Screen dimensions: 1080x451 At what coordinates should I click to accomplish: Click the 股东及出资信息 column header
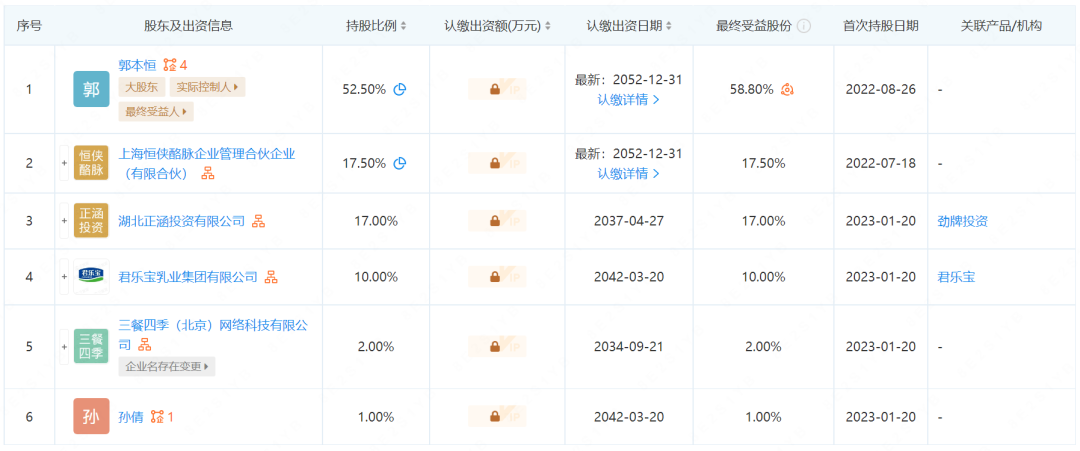coord(188,26)
